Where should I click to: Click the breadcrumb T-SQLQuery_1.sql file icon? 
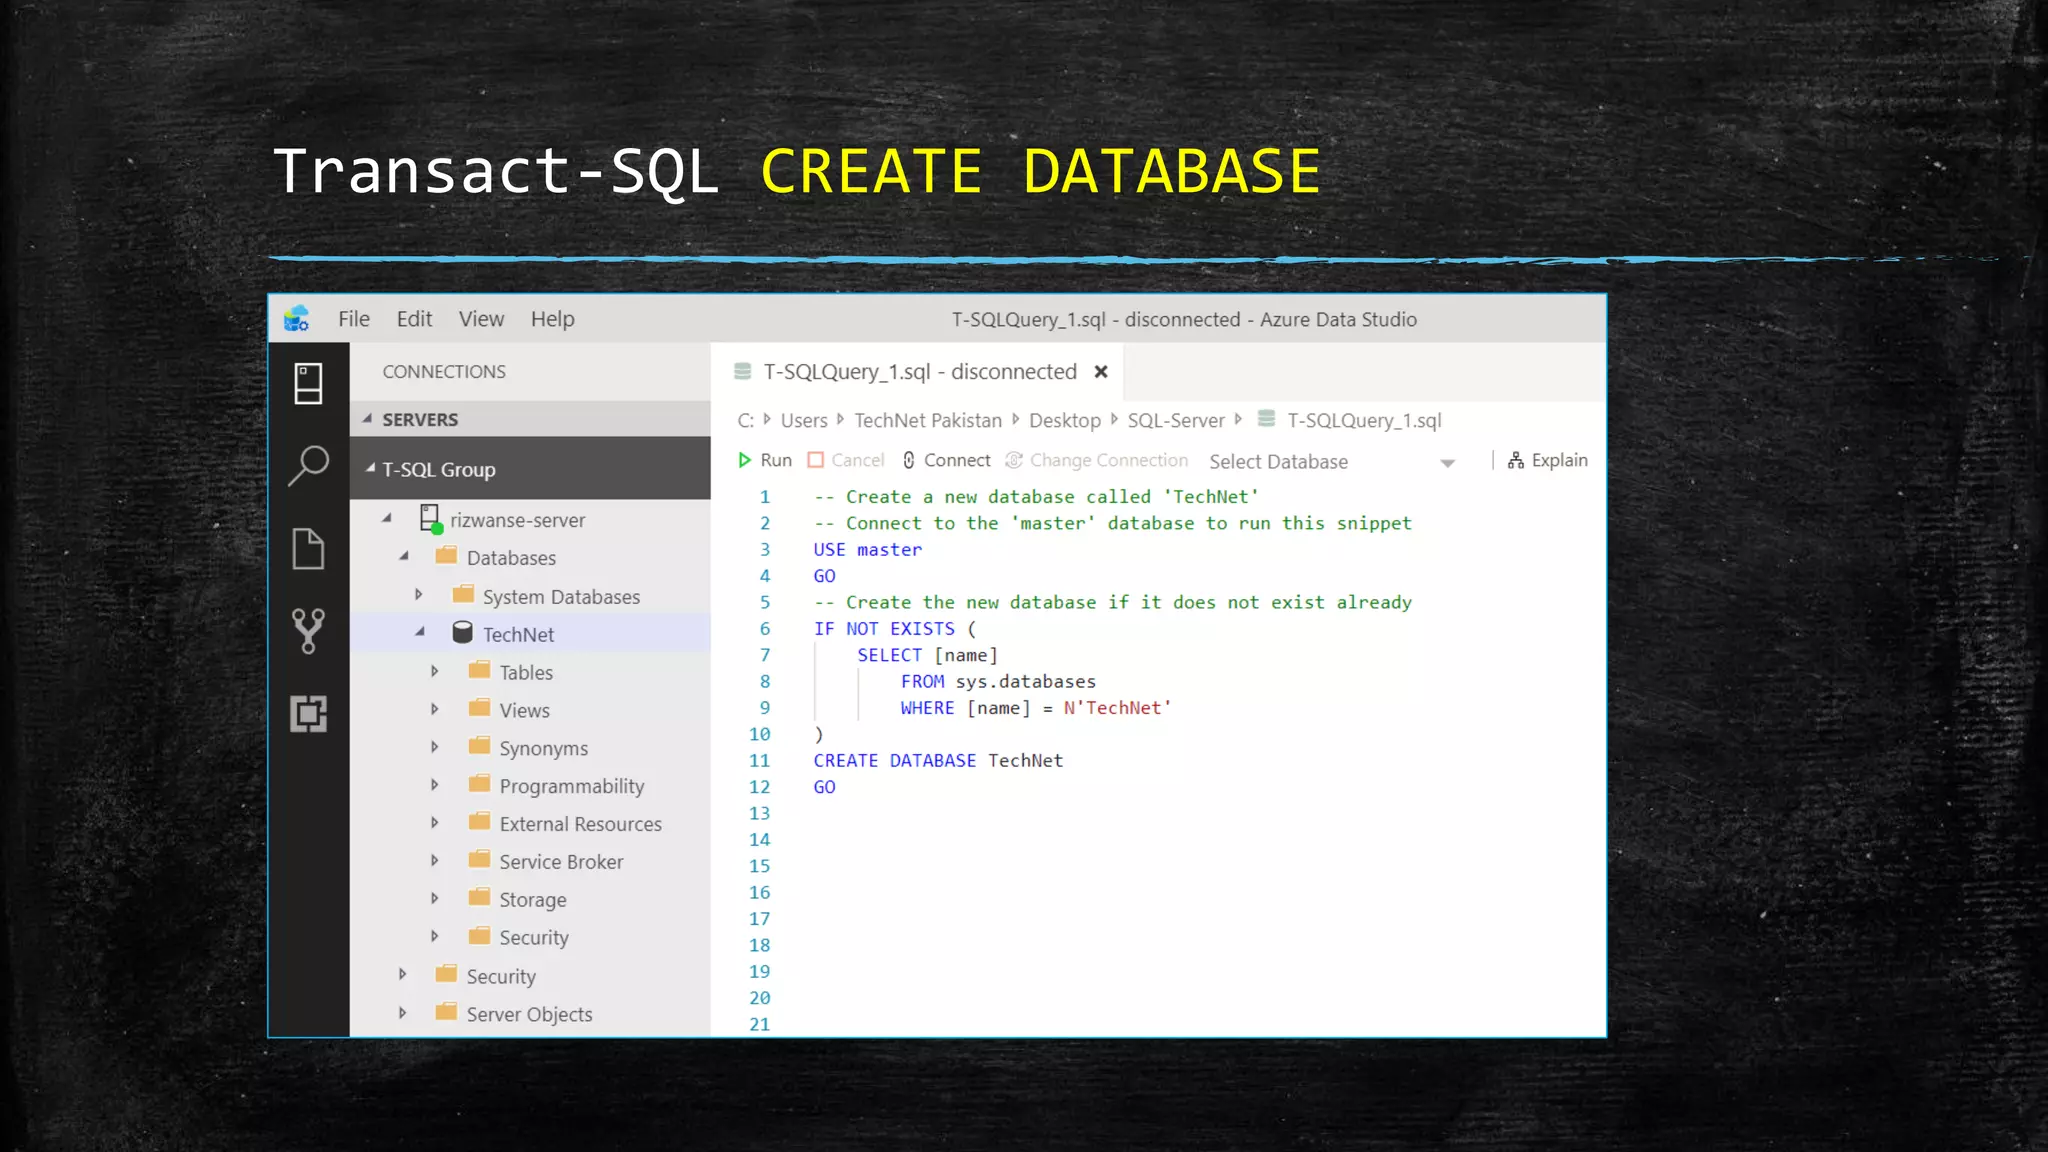pos(1266,419)
